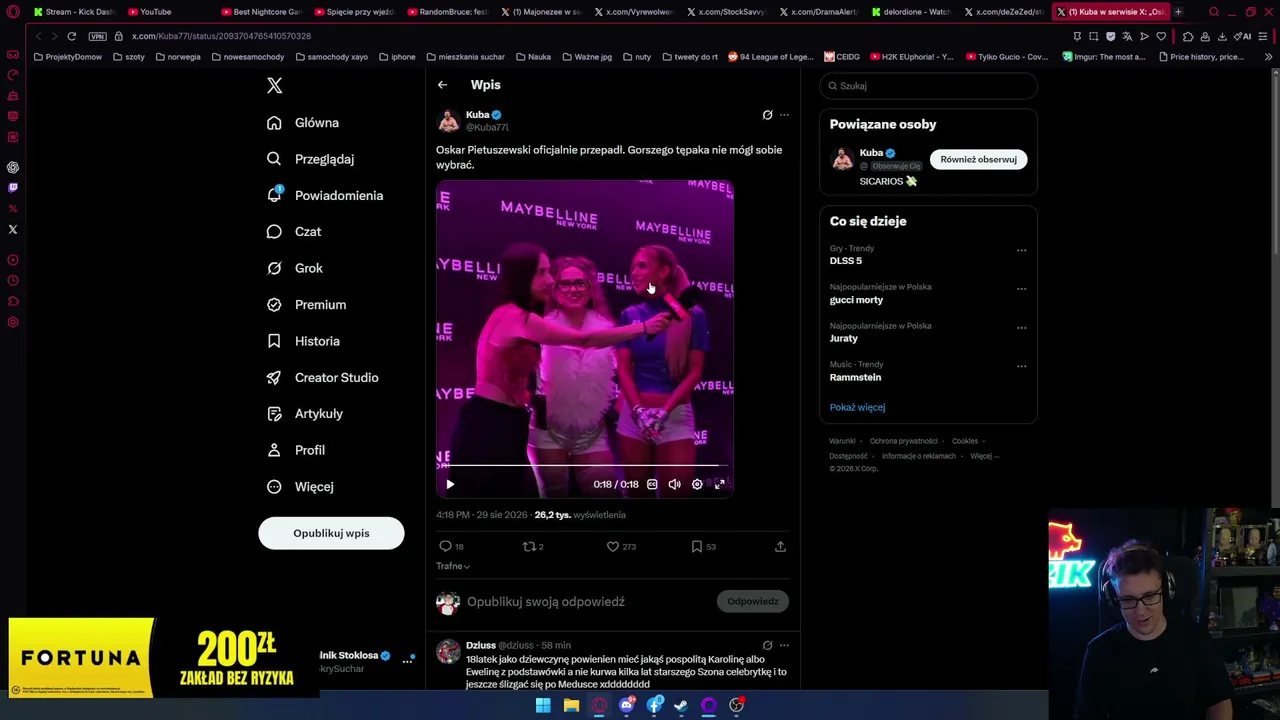Open Steam from the Windows taskbar

(x=681, y=705)
